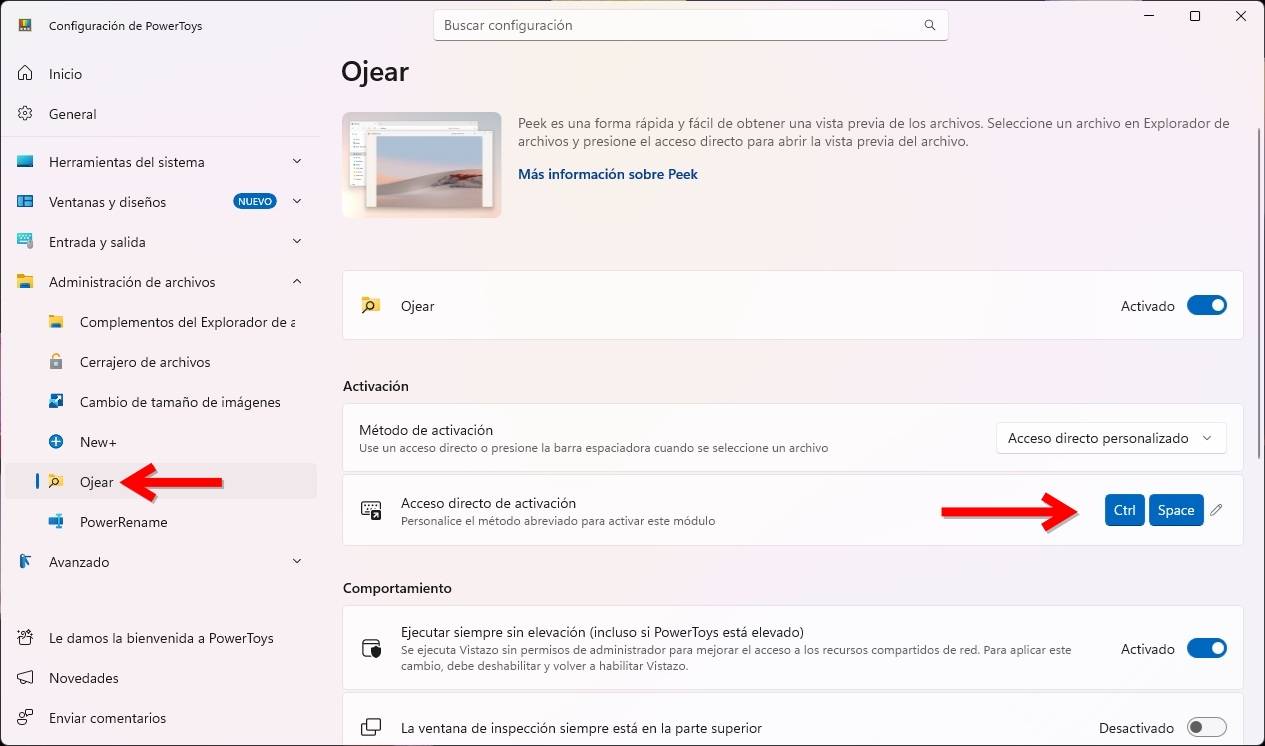Click the Activación section heading

point(375,386)
